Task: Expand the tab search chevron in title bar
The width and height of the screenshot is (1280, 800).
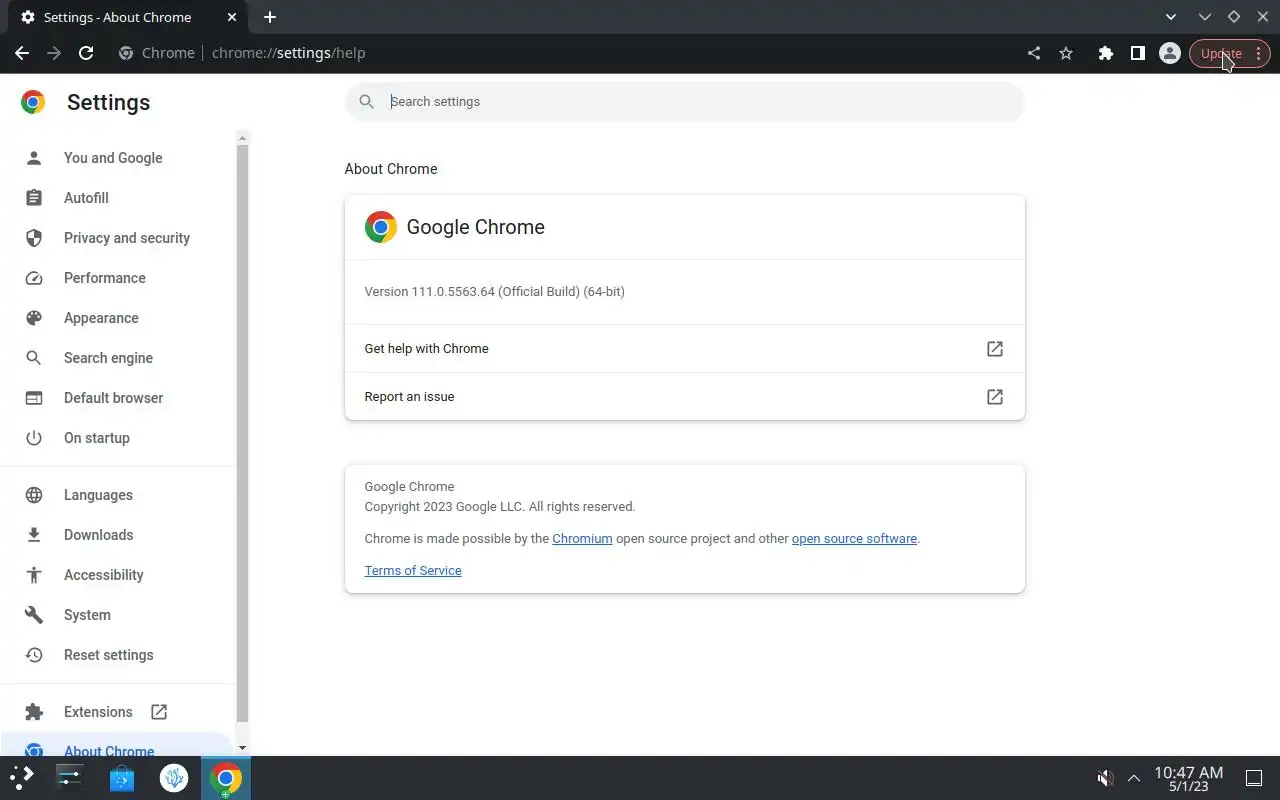Action: pyautogui.click(x=1171, y=17)
